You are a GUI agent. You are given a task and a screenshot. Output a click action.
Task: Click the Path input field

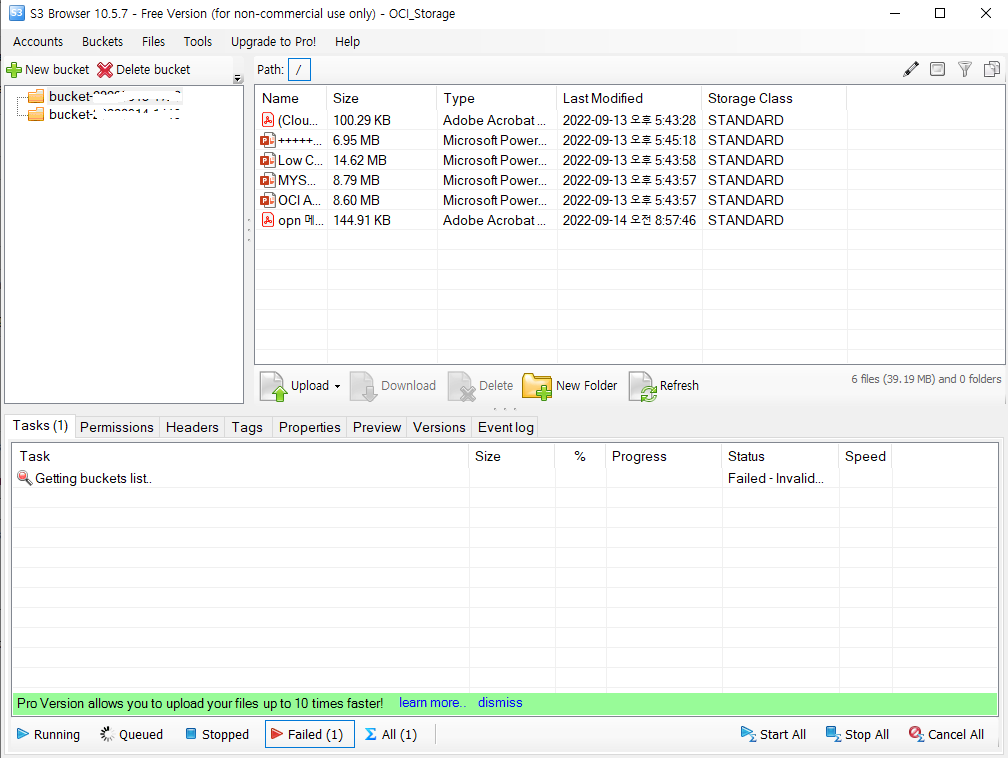click(x=300, y=69)
